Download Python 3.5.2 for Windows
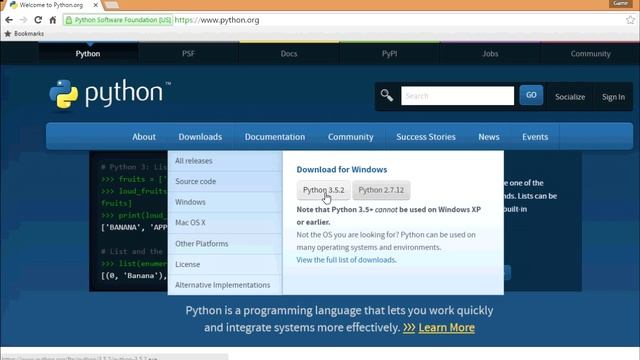 click(323, 190)
